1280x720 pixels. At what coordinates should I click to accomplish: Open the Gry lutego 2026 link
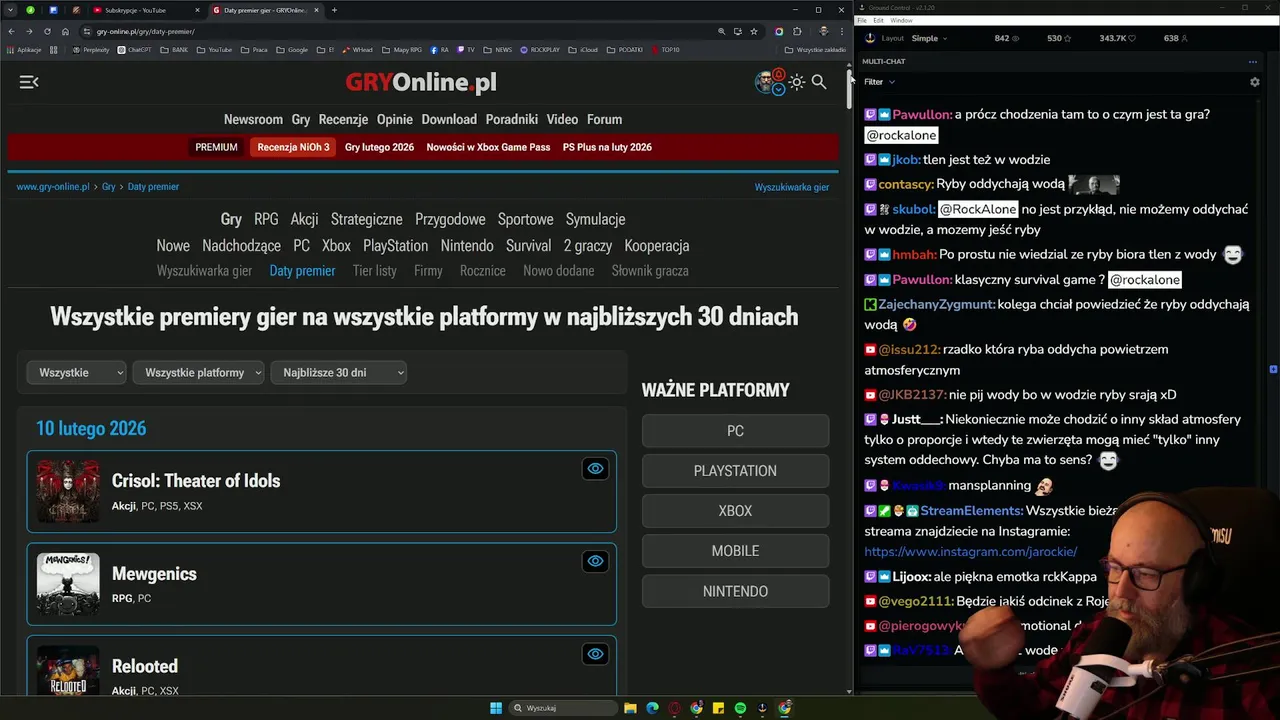379,147
